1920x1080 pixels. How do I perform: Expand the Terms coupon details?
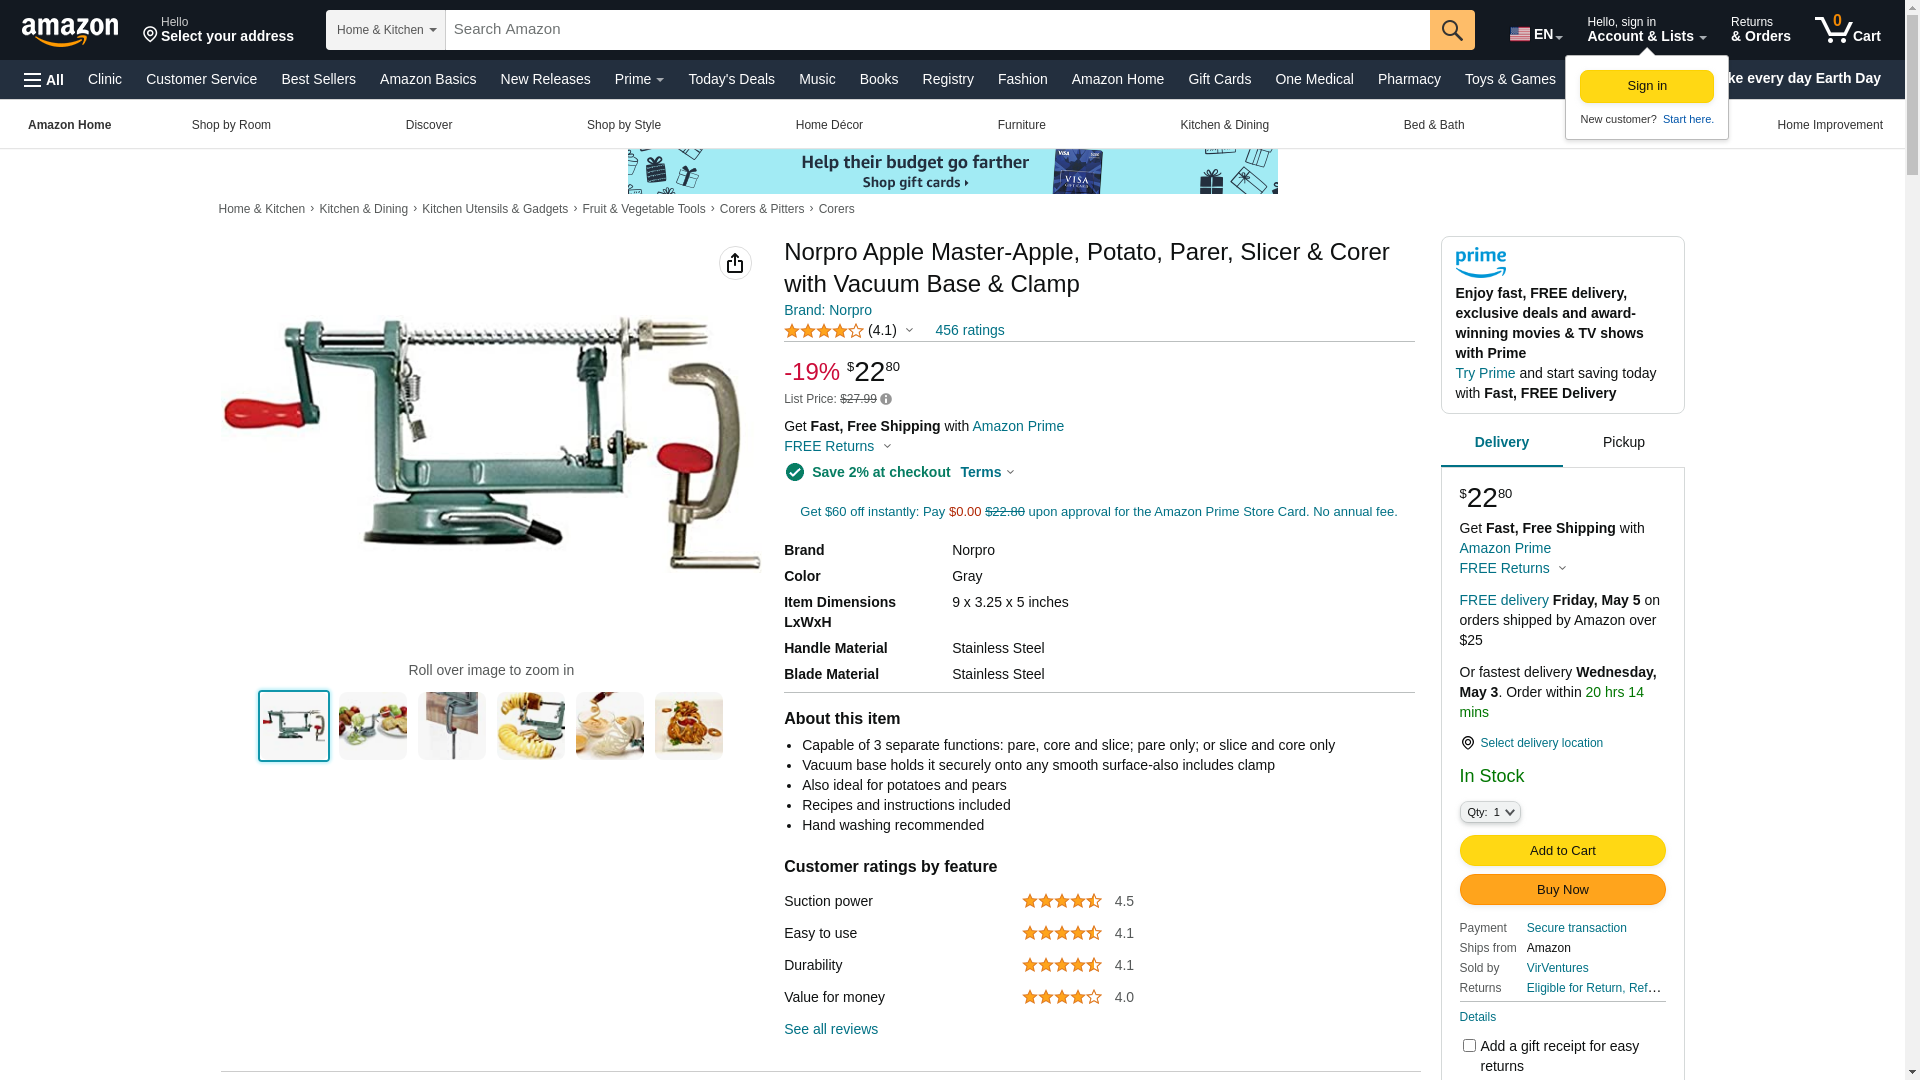point(987,472)
